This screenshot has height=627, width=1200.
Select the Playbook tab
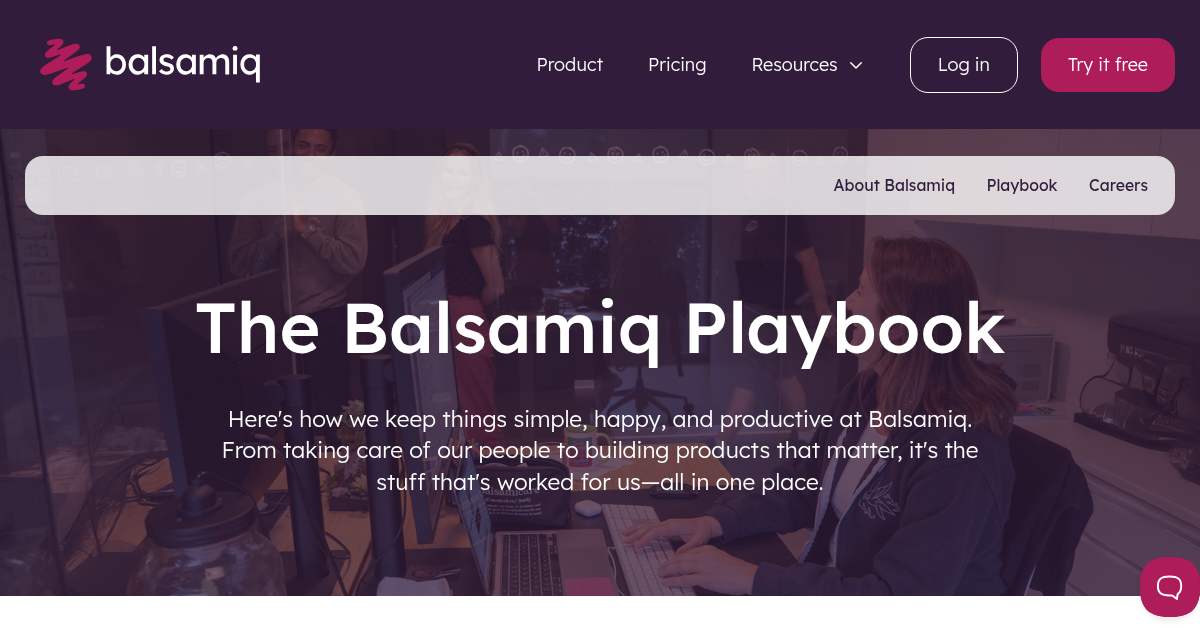(1022, 185)
